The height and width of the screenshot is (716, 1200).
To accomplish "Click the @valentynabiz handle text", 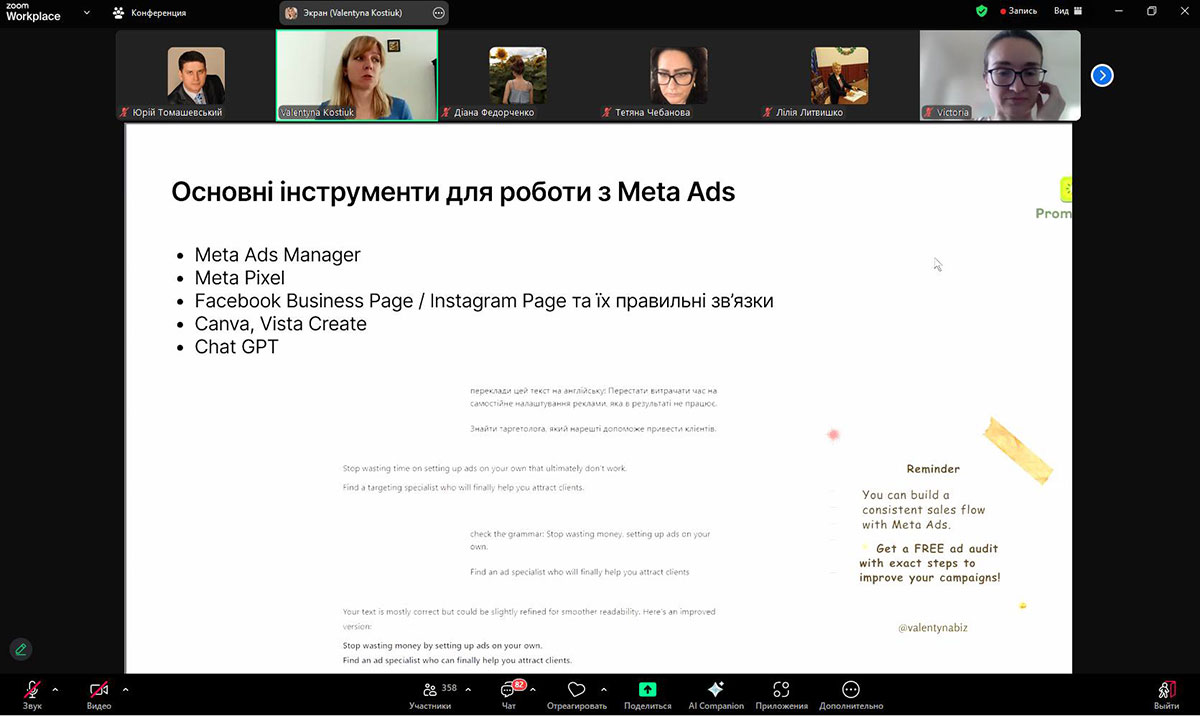I will 933,628.
